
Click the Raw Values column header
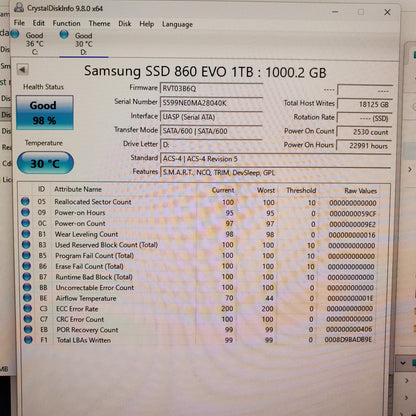click(360, 191)
